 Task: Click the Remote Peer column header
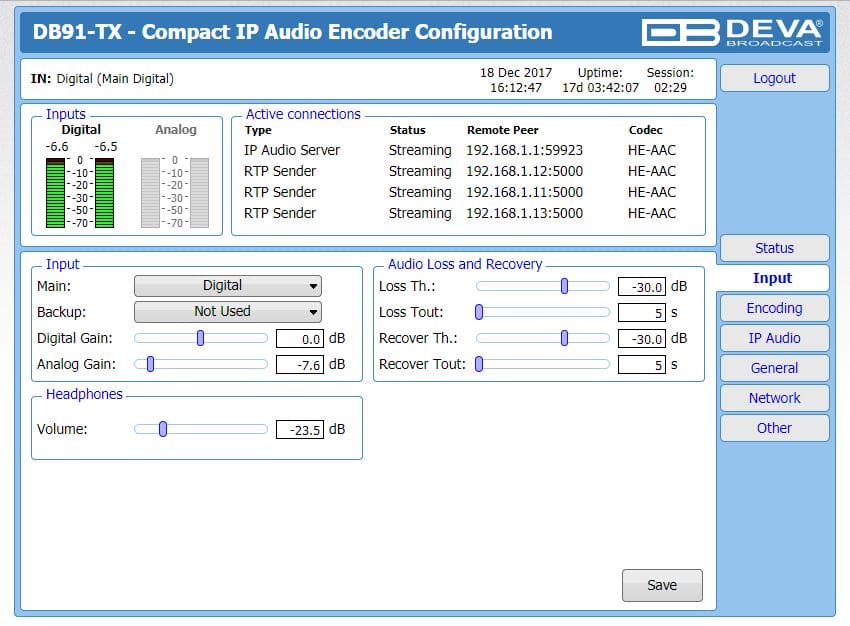point(503,130)
